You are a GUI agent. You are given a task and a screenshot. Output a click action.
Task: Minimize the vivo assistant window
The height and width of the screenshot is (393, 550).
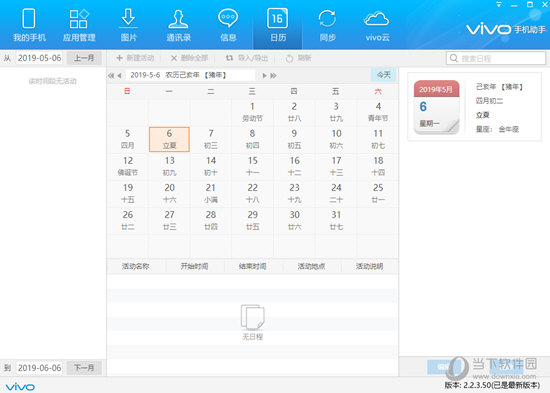pos(514,5)
